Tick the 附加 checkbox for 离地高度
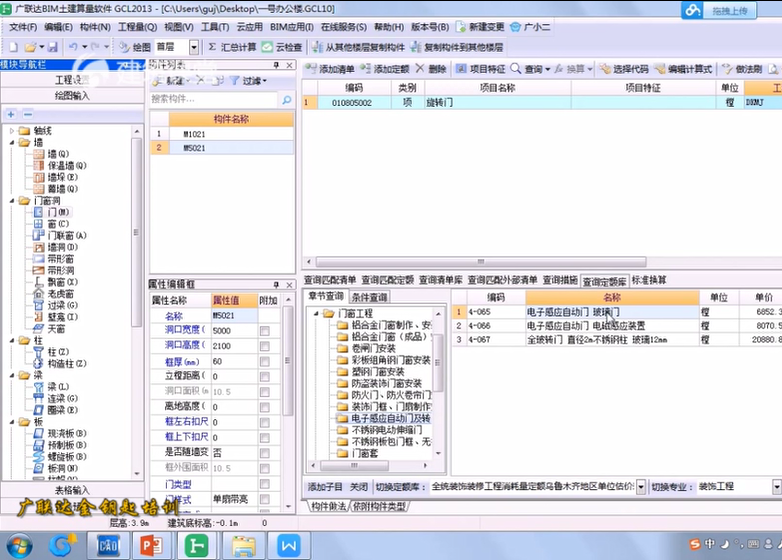The width and height of the screenshot is (782, 560). [x=265, y=407]
